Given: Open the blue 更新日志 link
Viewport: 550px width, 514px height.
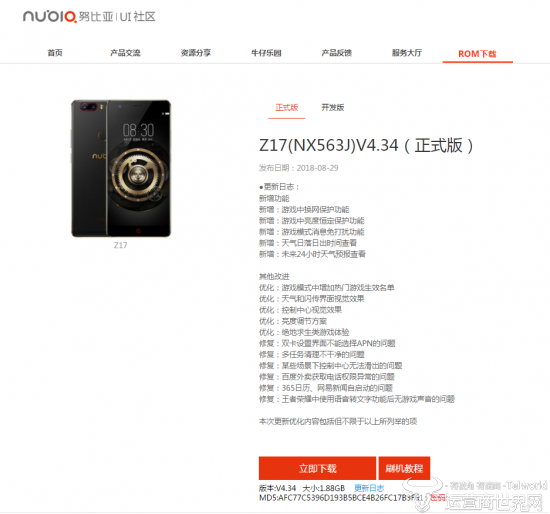Looking at the screenshot, I should point(369,488).
